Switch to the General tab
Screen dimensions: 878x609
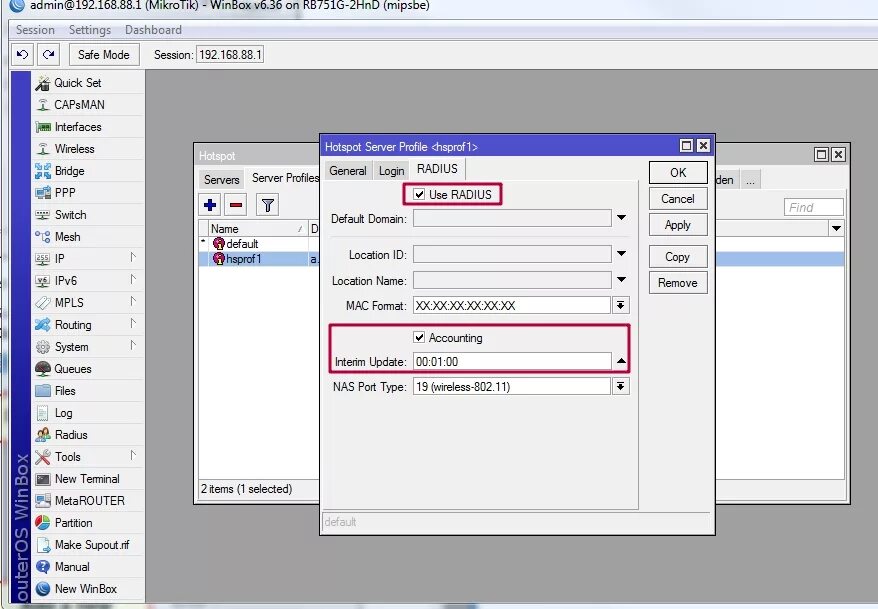(348, 171)
